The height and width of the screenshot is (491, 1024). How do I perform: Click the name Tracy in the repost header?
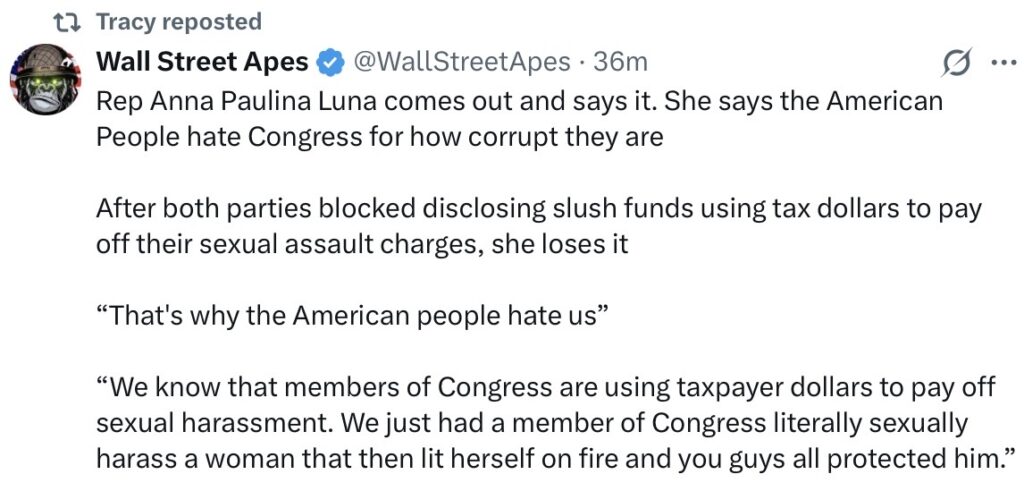(x=125, y=21)
